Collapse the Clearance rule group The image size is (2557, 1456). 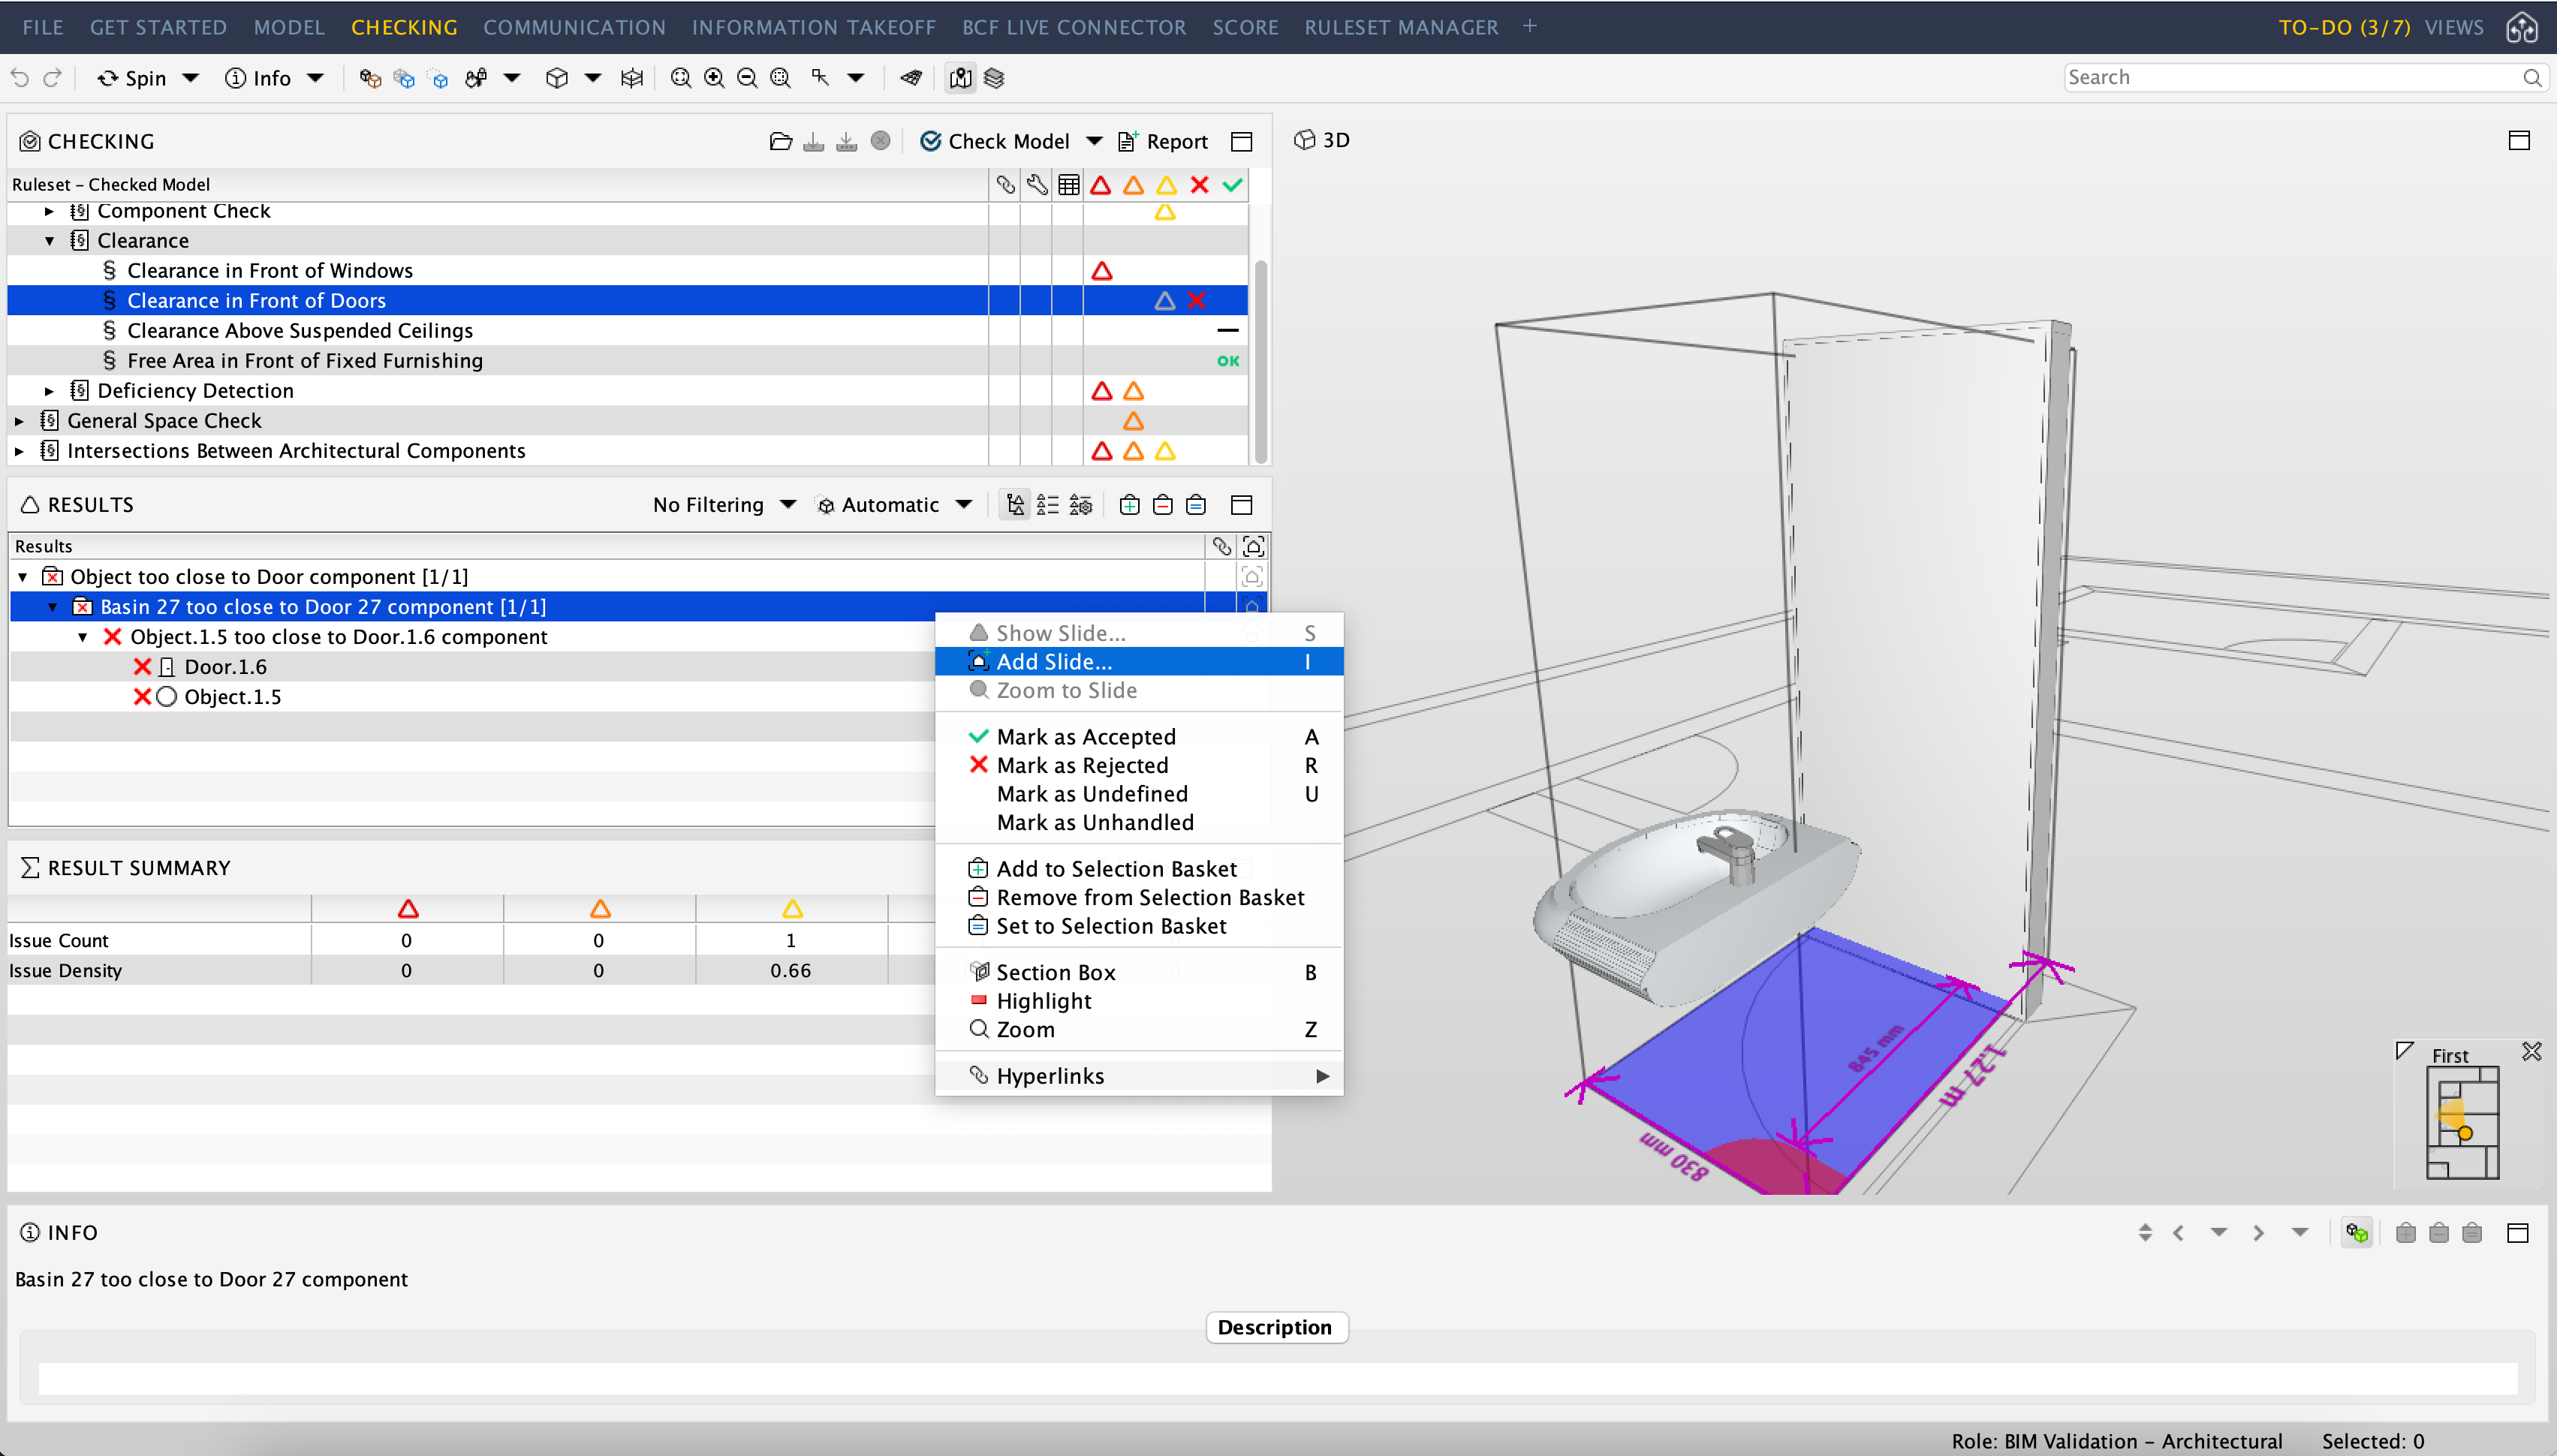click(x=50, y=240)
